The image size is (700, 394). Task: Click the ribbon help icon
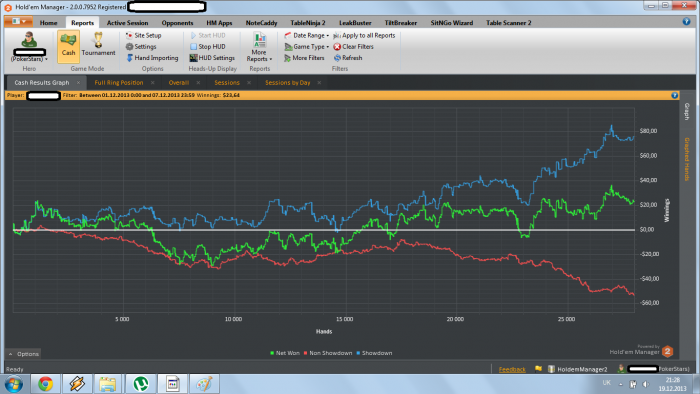coord(686,21)
